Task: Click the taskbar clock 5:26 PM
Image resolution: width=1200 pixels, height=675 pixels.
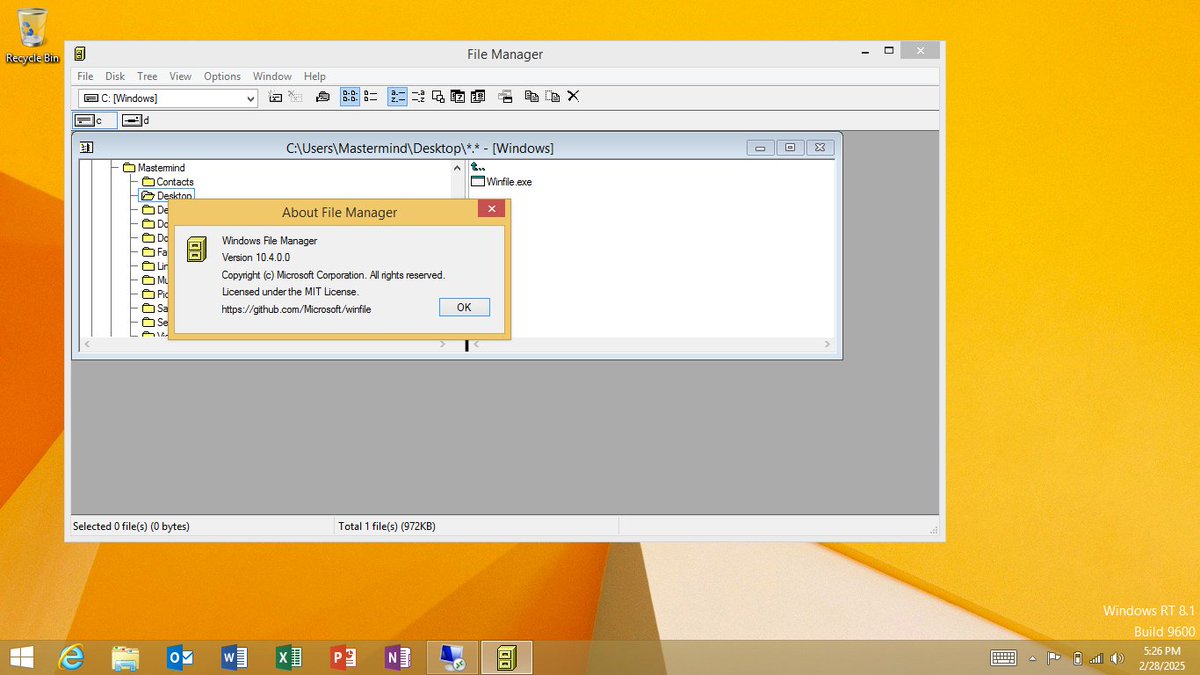Action: point(1163,651)
